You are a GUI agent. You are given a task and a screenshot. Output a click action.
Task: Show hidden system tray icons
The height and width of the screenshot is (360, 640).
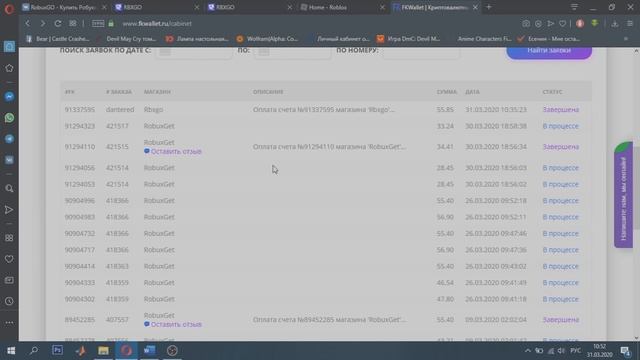528,350
